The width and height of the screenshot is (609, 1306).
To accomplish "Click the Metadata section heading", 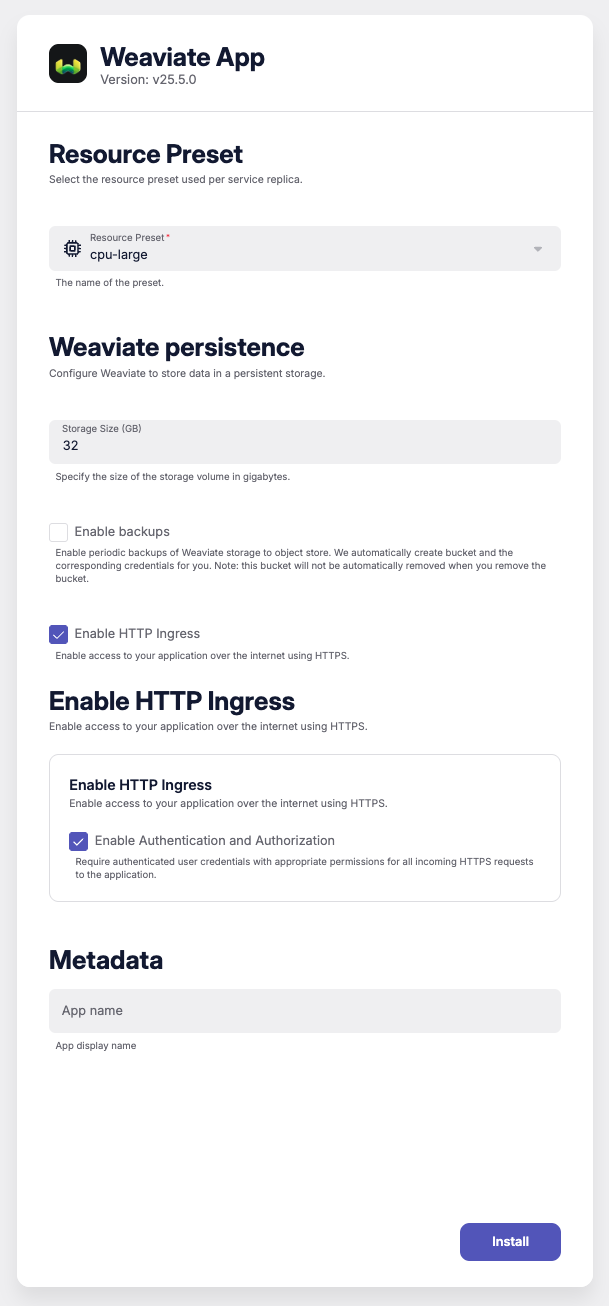I will (106, 960).
